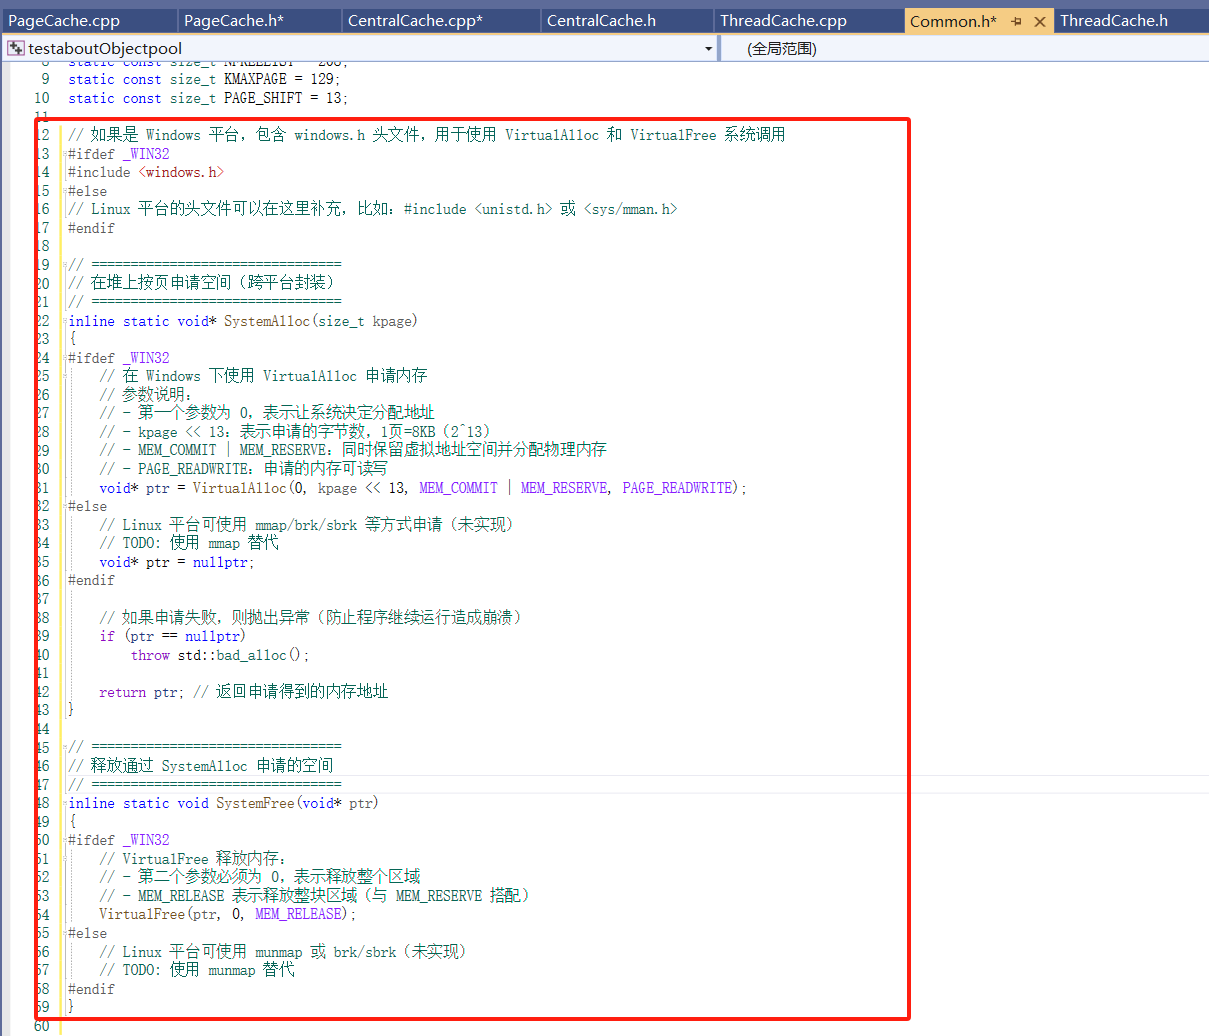Click the 如果申请失败 comment line
1209x1036 pixels.
(311, 618)
